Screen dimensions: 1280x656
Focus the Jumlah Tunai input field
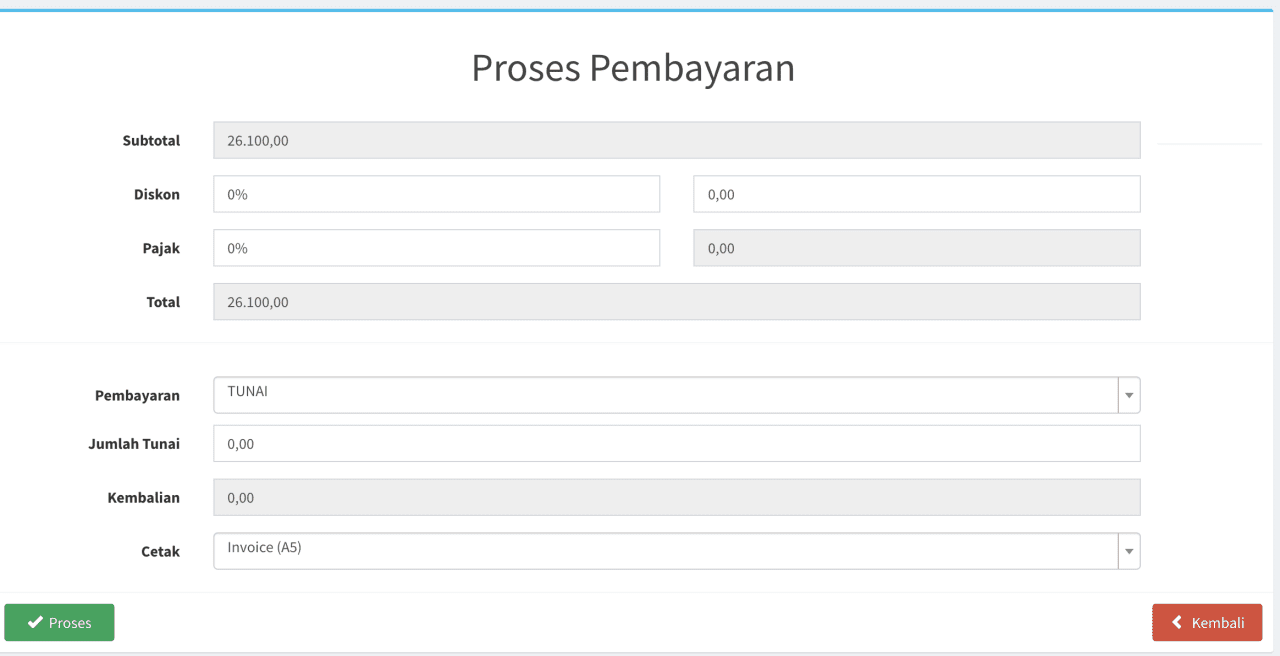[676, 444]
